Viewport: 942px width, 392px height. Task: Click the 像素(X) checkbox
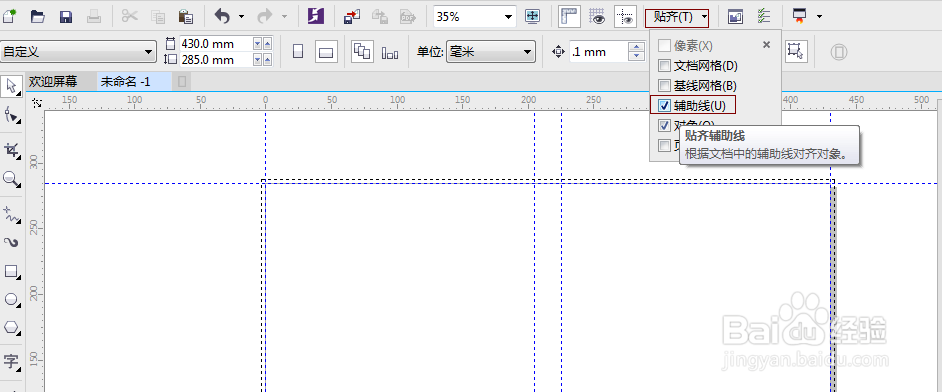664,45
